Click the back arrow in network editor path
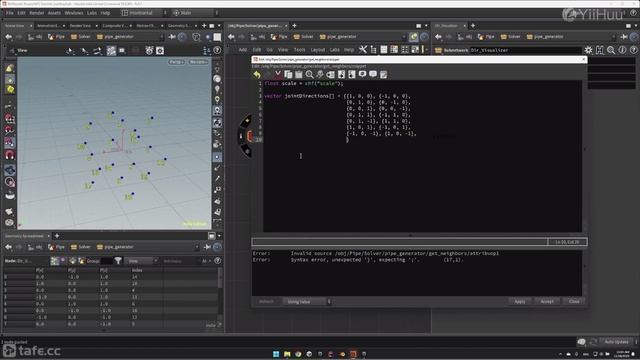 [231, 37]
